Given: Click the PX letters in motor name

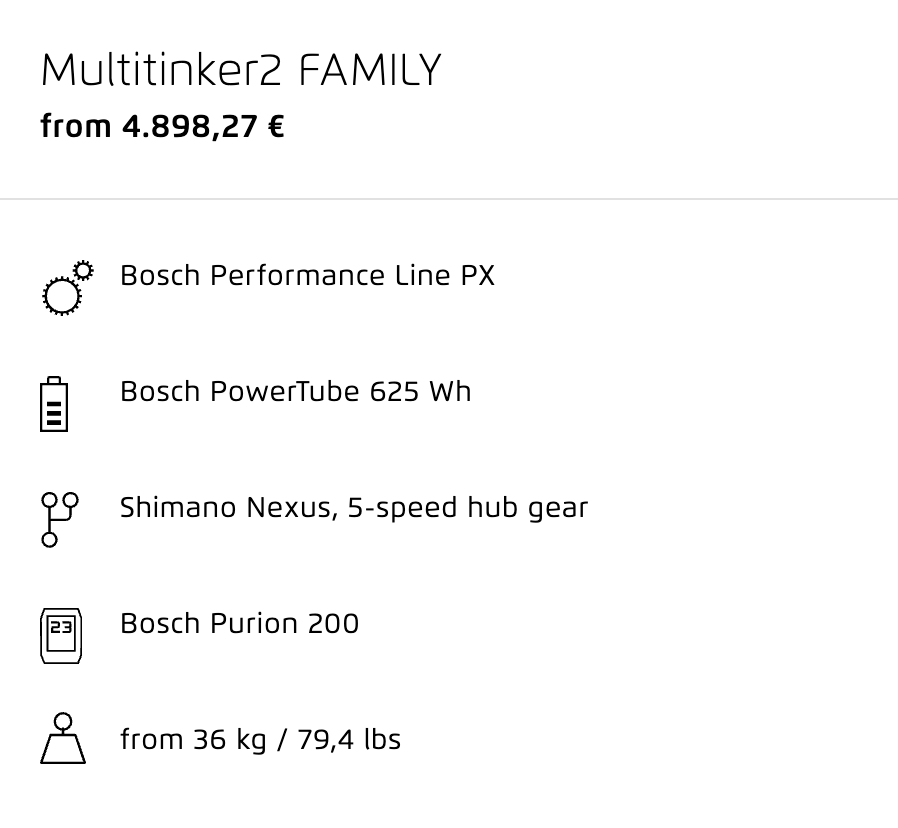Looking at the screenshot, I should [x=478, y=275].
